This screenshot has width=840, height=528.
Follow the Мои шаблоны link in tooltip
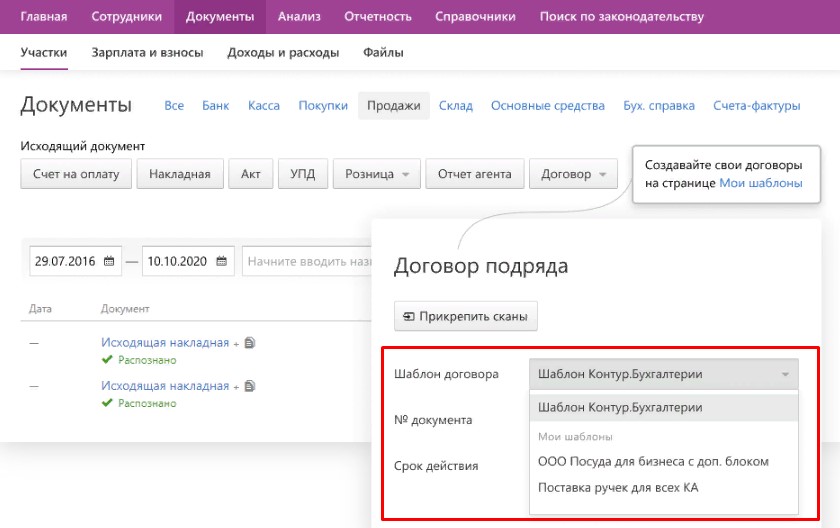[x=761, y=183]
